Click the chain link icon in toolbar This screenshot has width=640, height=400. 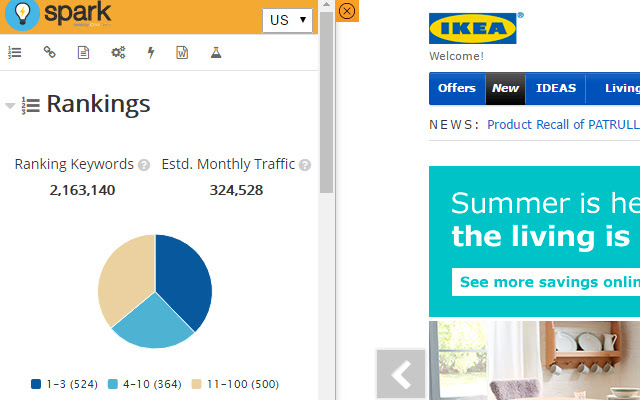(x=49, y=52)
